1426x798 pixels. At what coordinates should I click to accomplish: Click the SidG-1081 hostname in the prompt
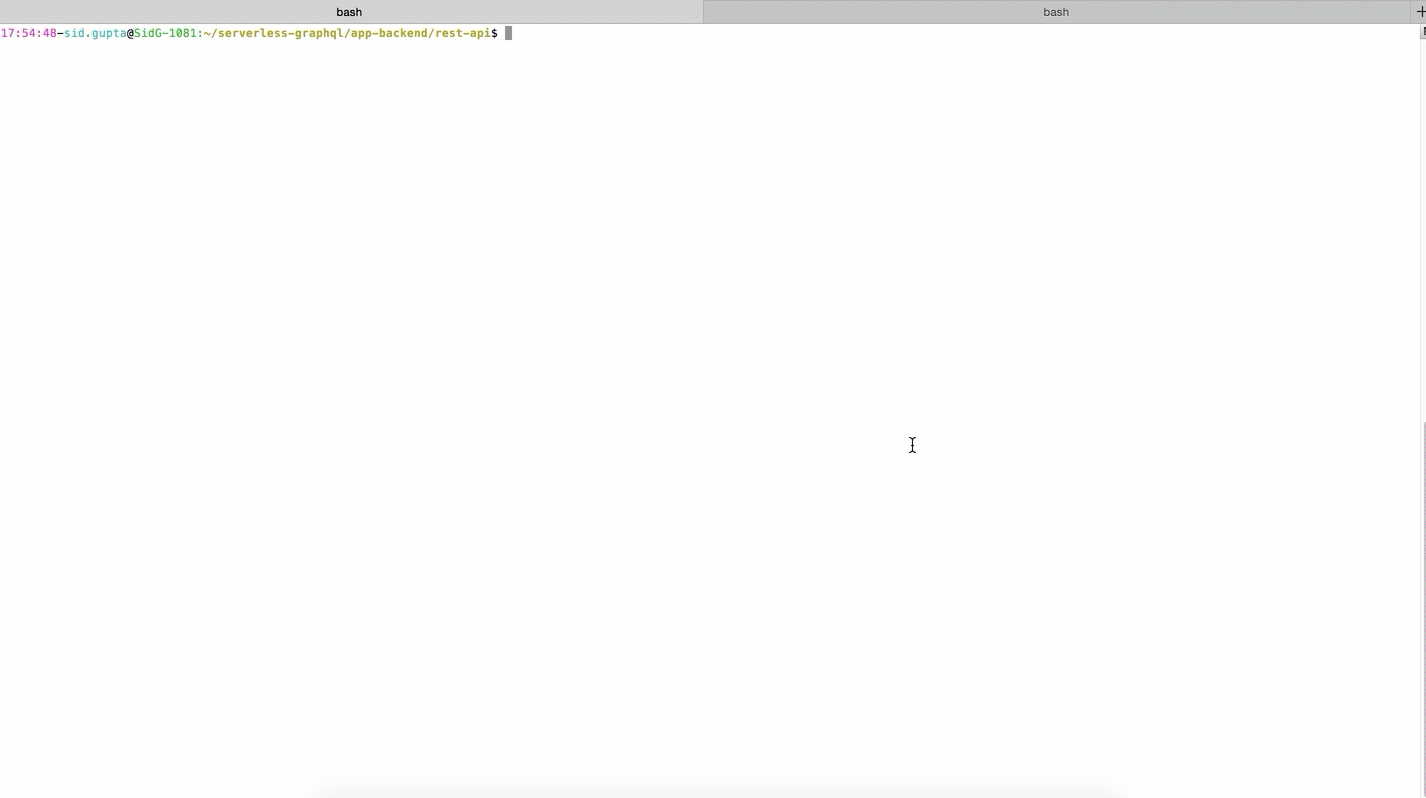click(165, 33)
